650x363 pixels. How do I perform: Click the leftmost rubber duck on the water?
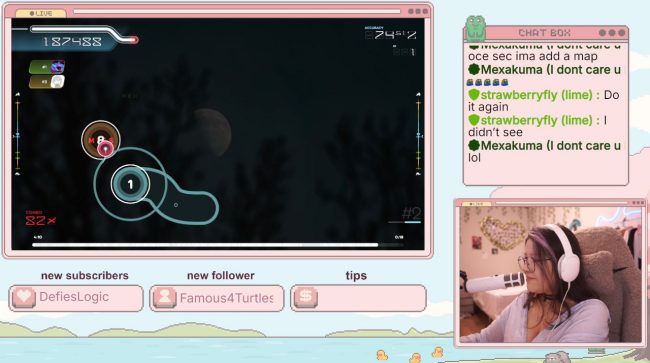tap(382, 355)
